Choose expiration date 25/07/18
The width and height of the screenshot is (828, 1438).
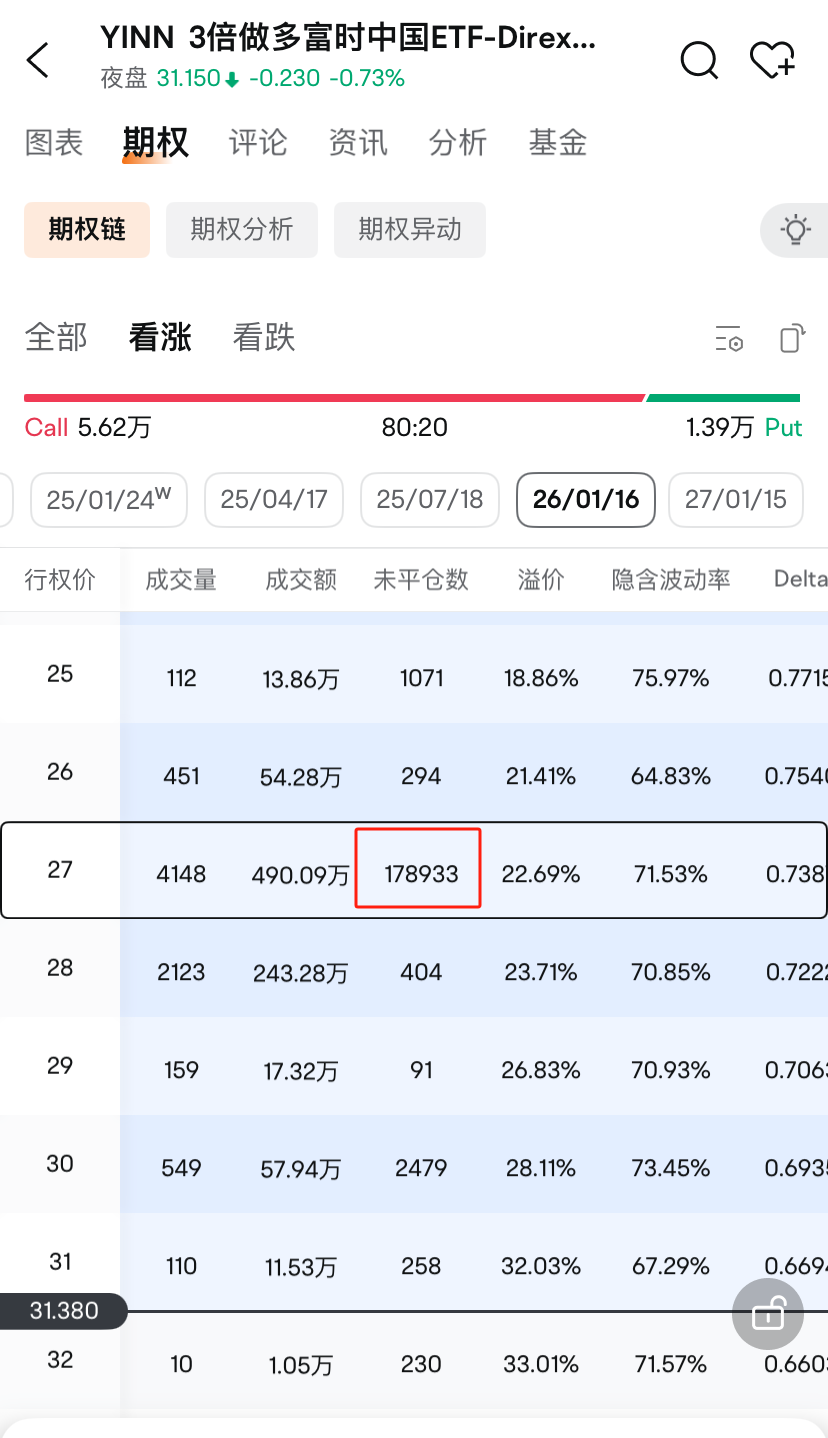[x=430, y=500]
